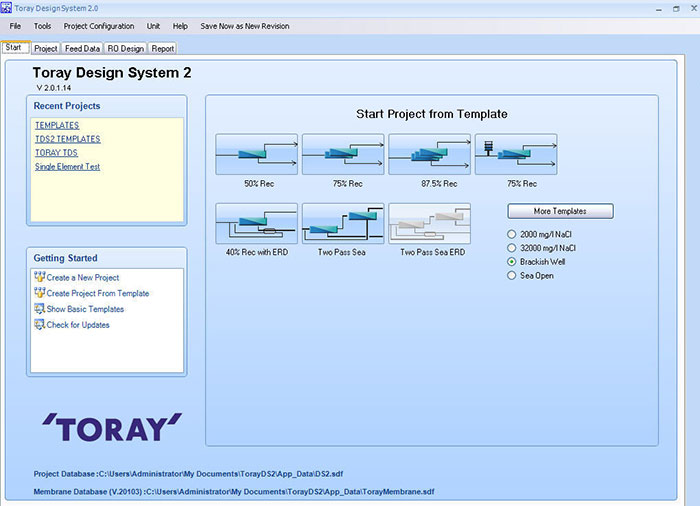Click the Getting Started heading

(x=65, y=258)
